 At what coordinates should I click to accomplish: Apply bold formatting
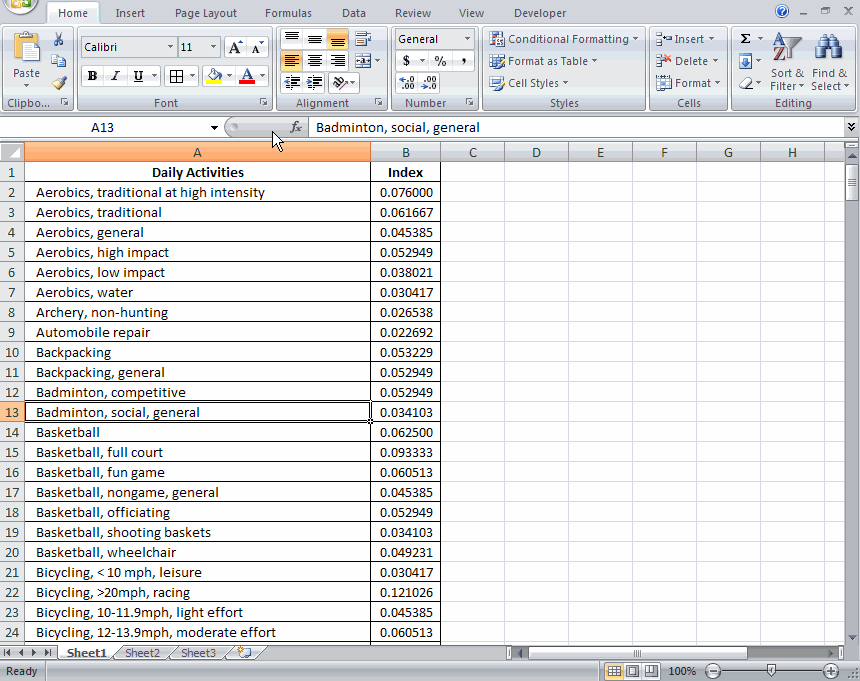90,76
